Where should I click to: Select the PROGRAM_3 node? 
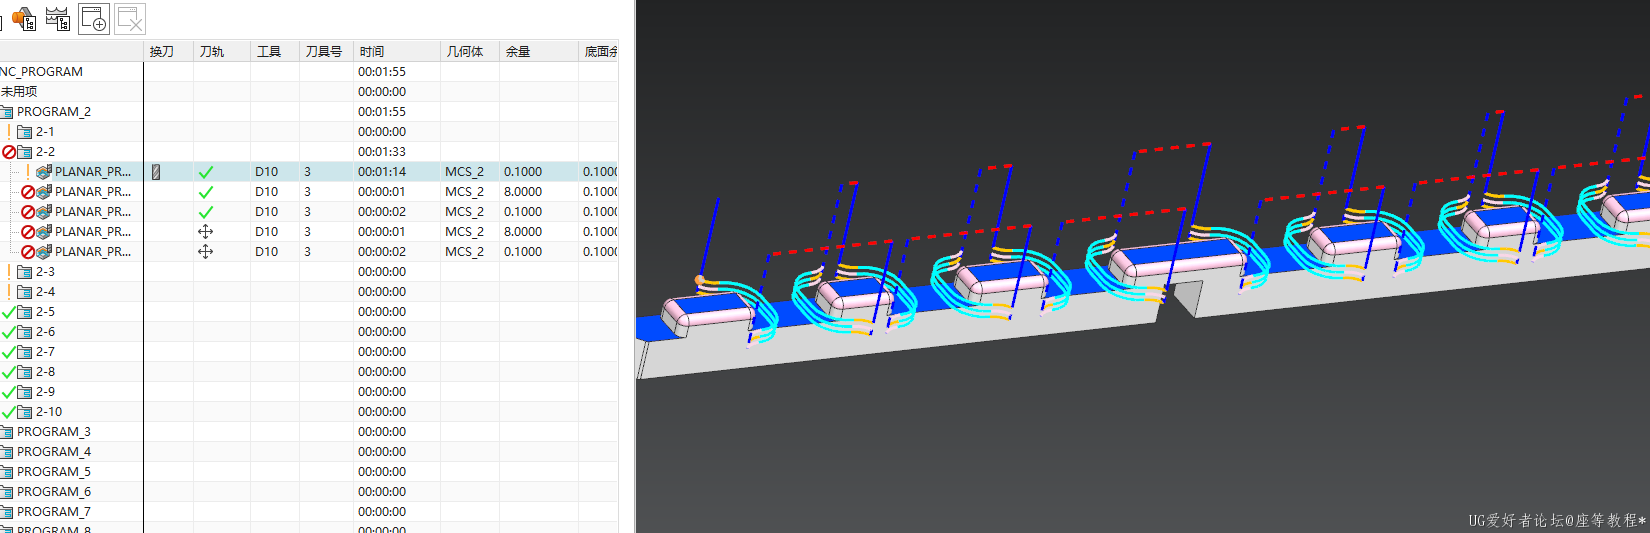coord(54,432)
